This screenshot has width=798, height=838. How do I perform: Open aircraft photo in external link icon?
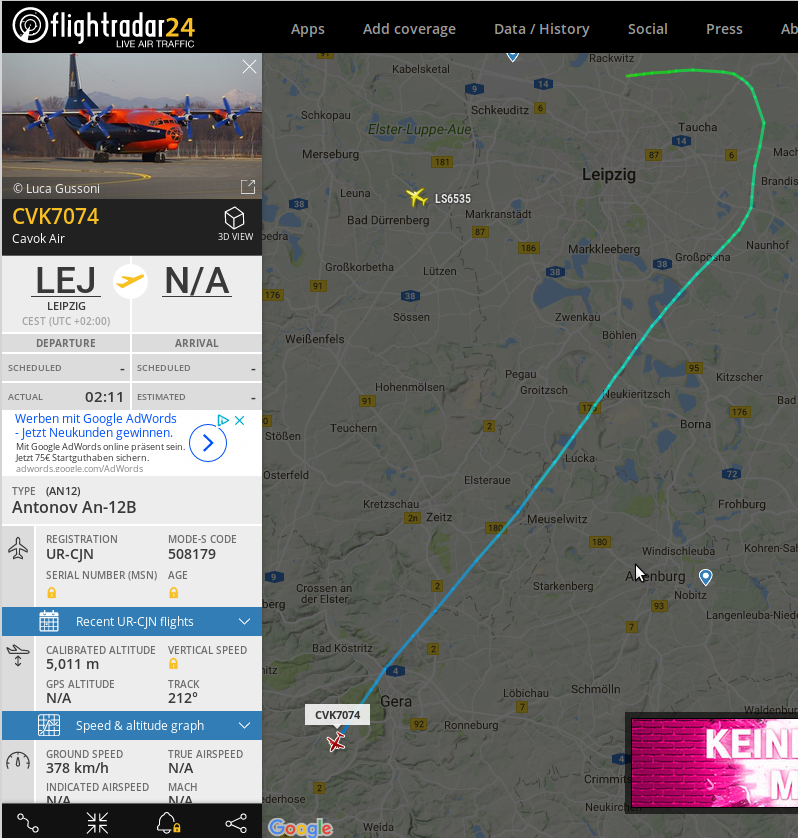pos(248,187)
